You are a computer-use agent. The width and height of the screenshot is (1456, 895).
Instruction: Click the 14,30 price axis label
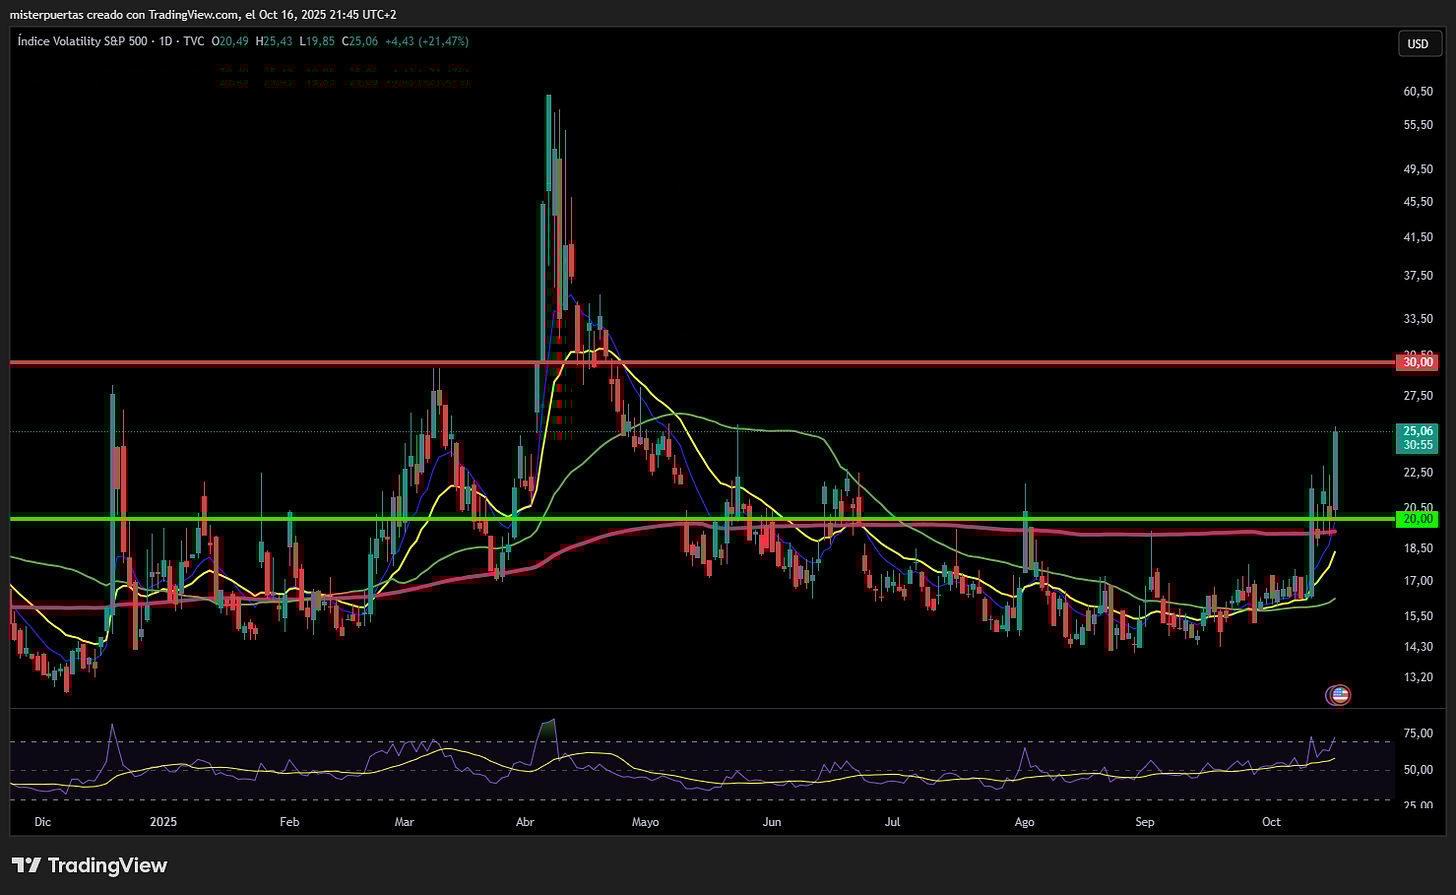pos(1418,646)
